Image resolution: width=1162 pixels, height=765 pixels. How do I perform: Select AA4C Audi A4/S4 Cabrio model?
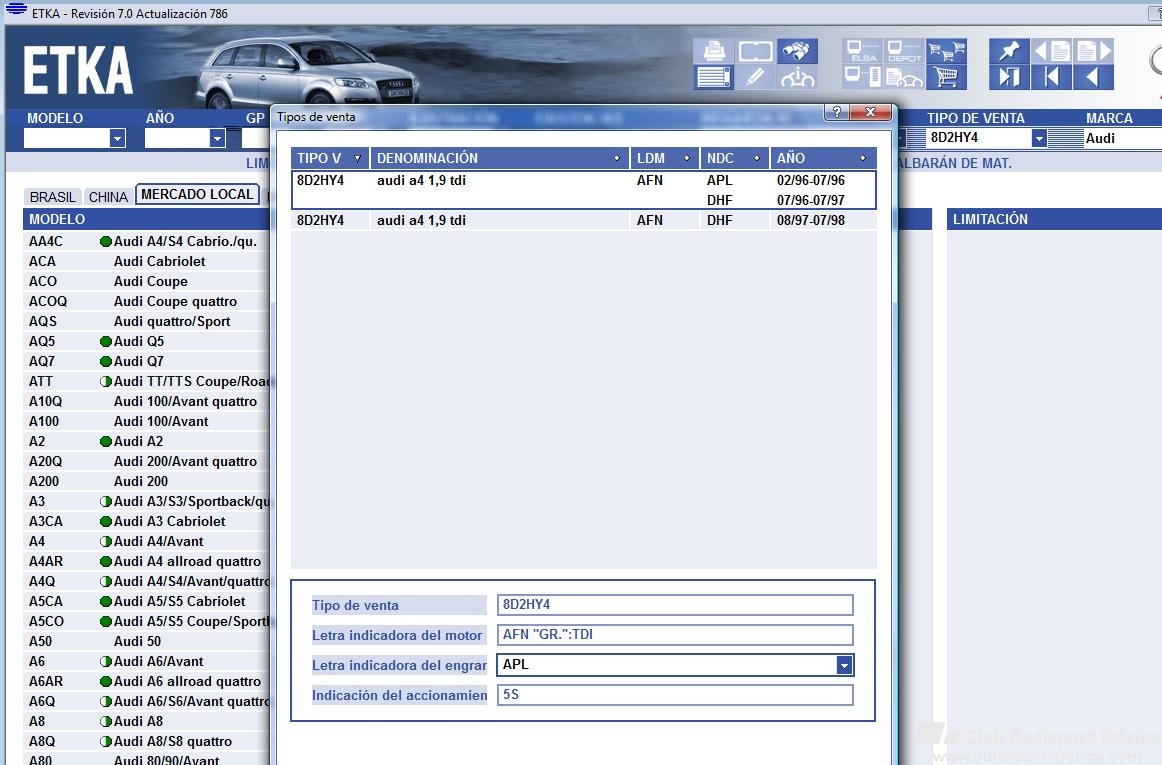tap(148, 241)
